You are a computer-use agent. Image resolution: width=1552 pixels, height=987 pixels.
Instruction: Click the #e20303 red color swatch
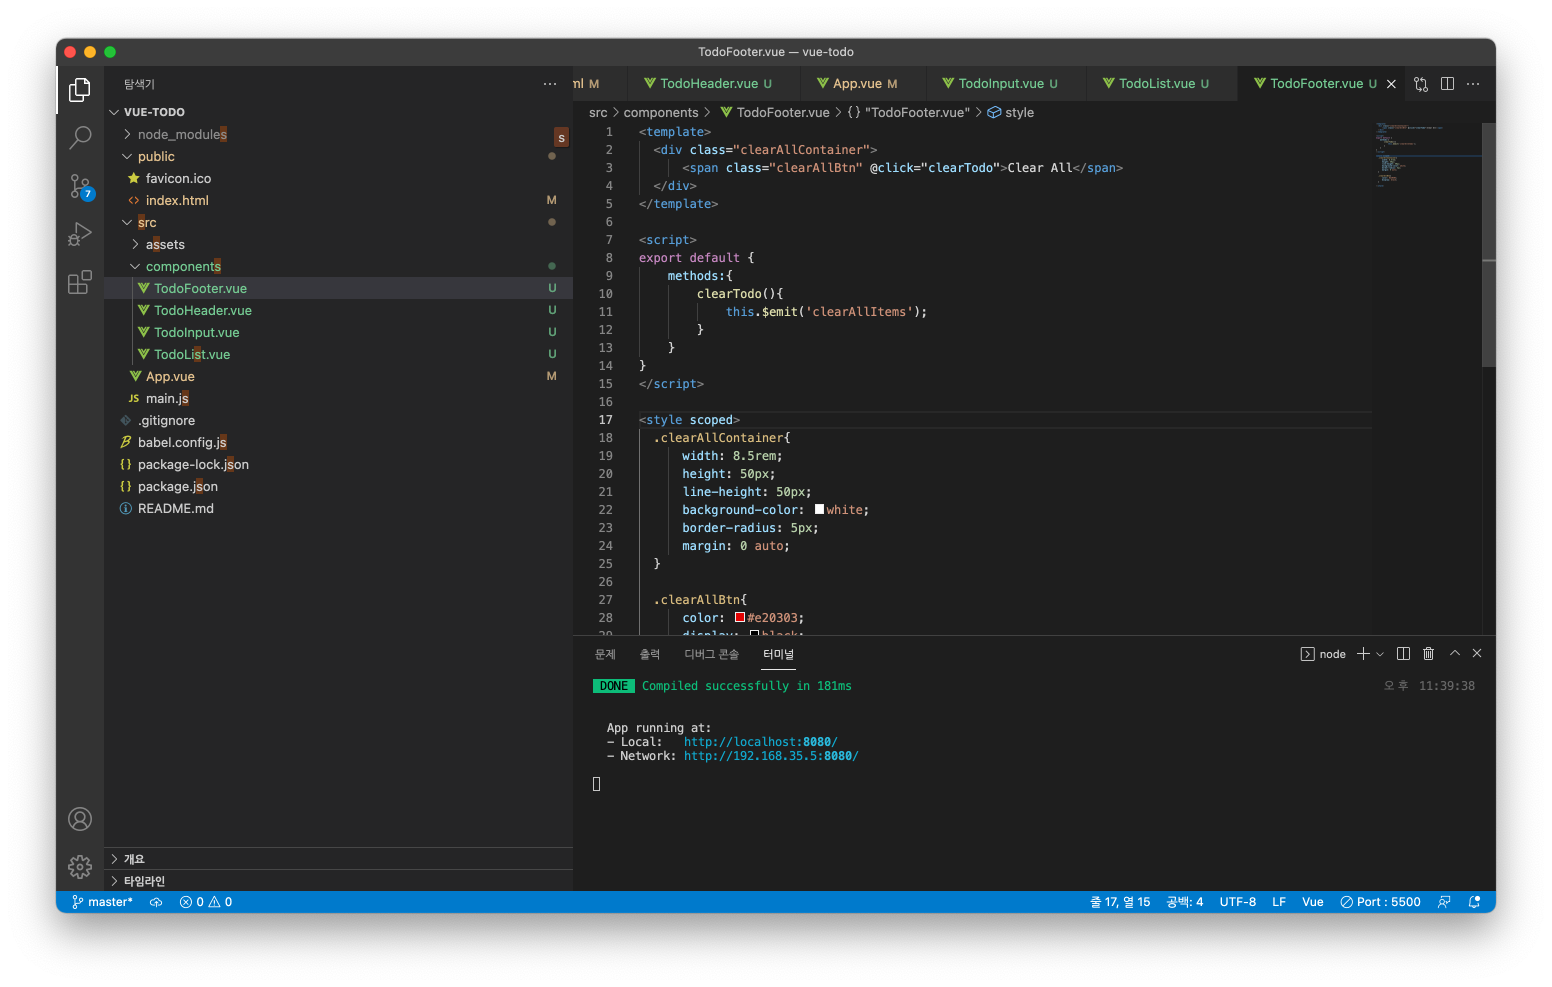pos(740,617)
